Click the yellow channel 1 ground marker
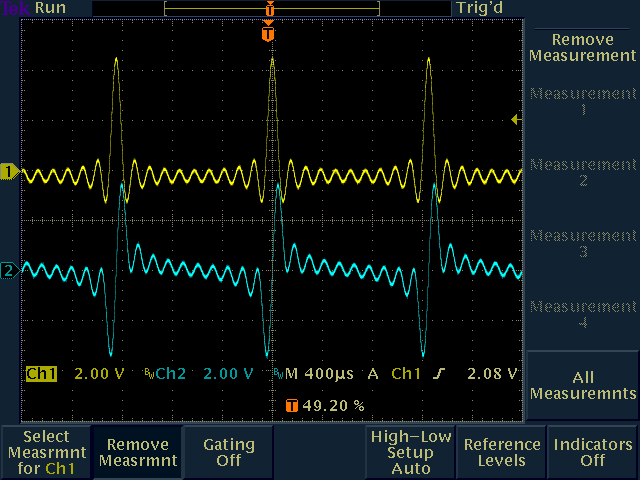Image resolution: width=640 pixels, height=480 pixels. click(10, 173)
